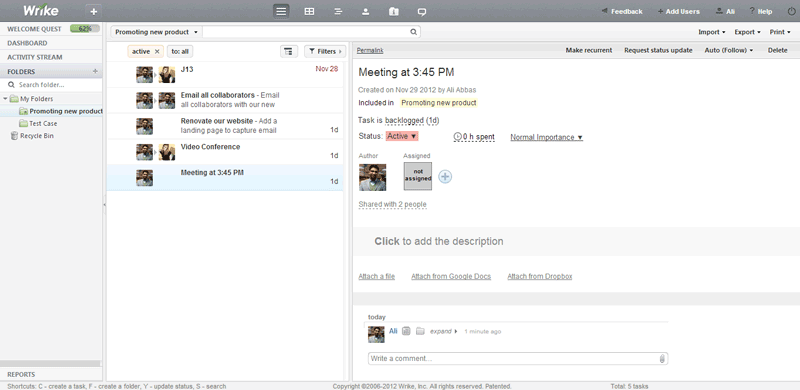The image size is (800, 390).
Task: Delete the task using the Delete button
Action: pyautogui.click(x=778, y=50)
